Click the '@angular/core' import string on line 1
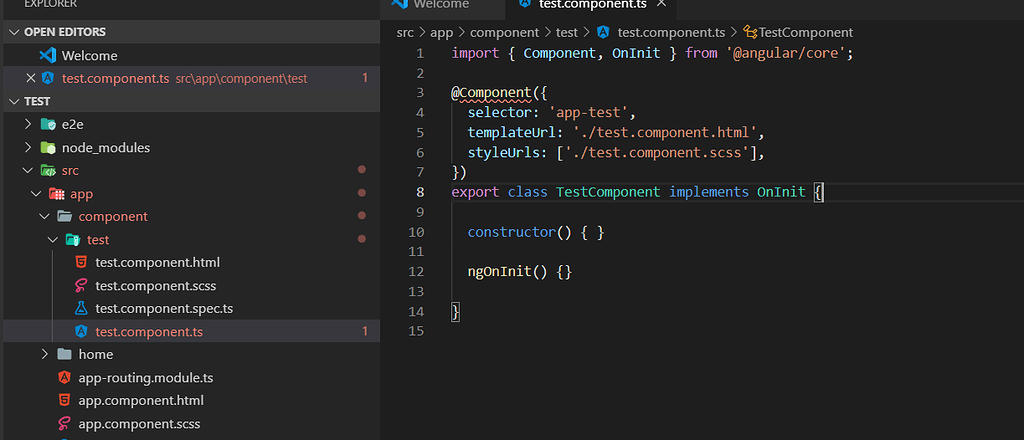 click(786, 53)
